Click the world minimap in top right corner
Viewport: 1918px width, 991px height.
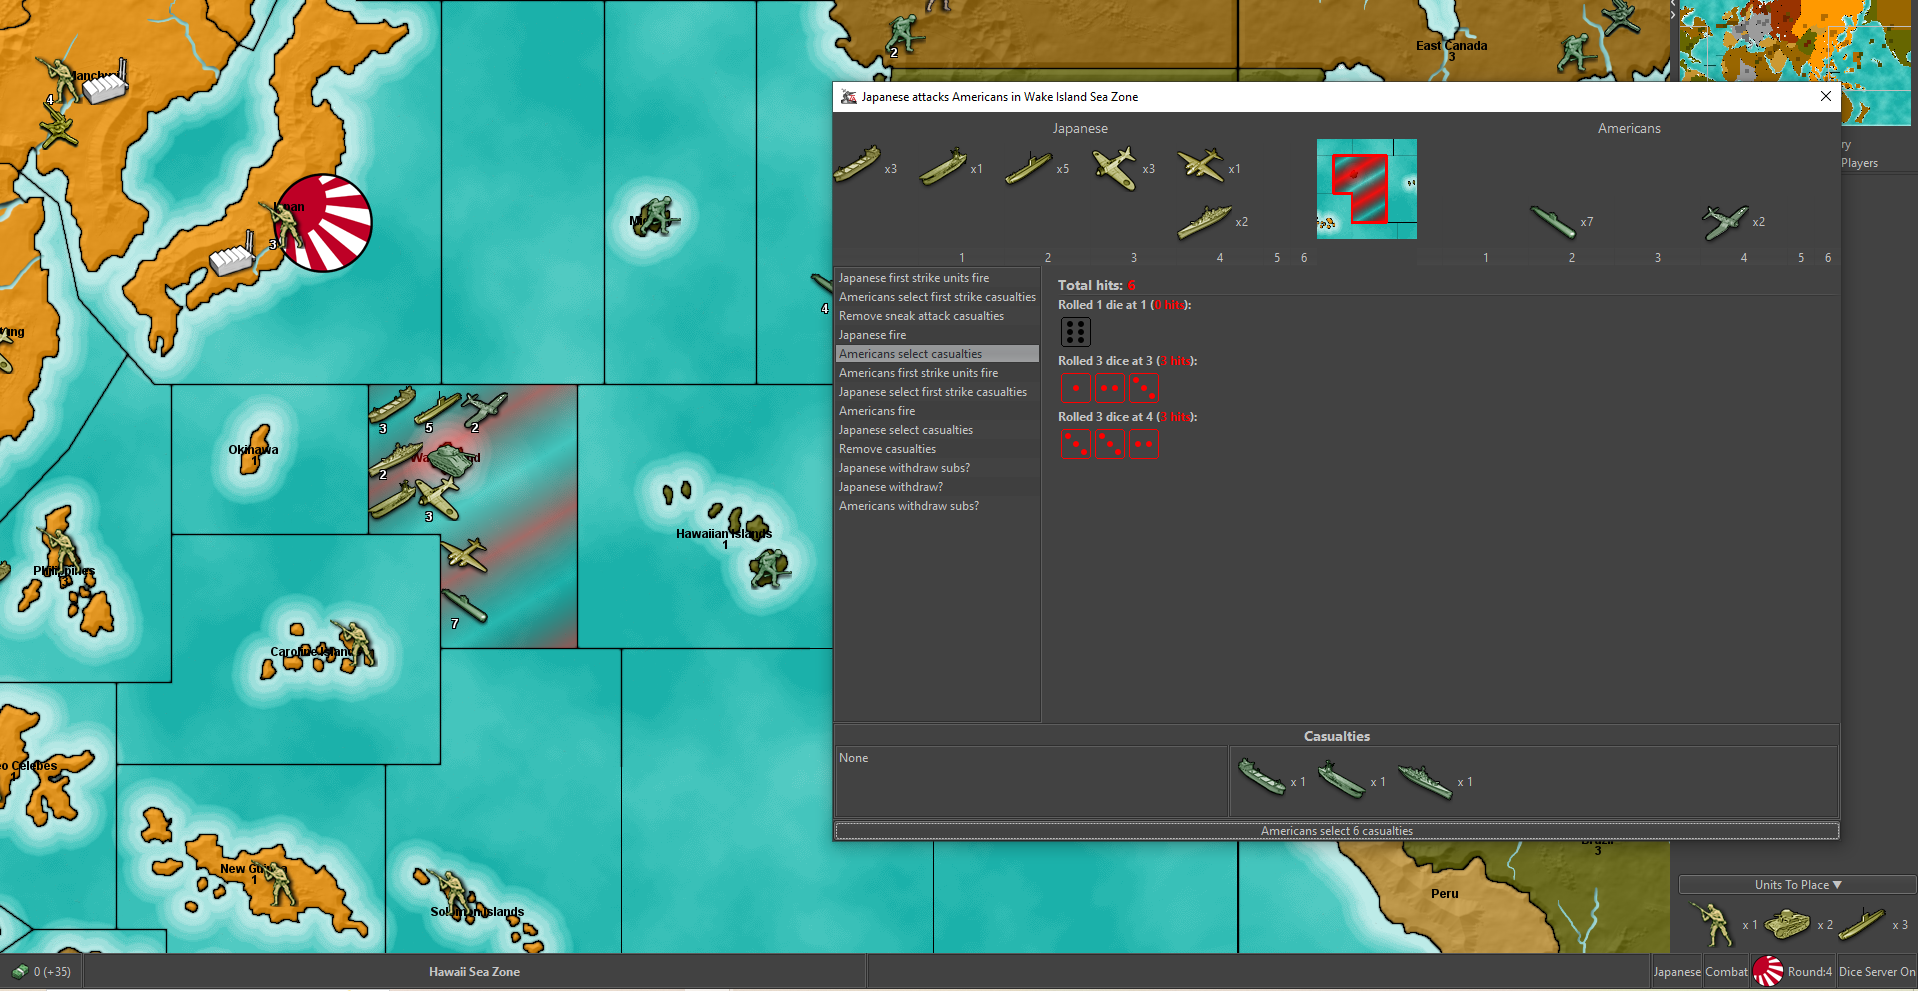(1795, 60)
